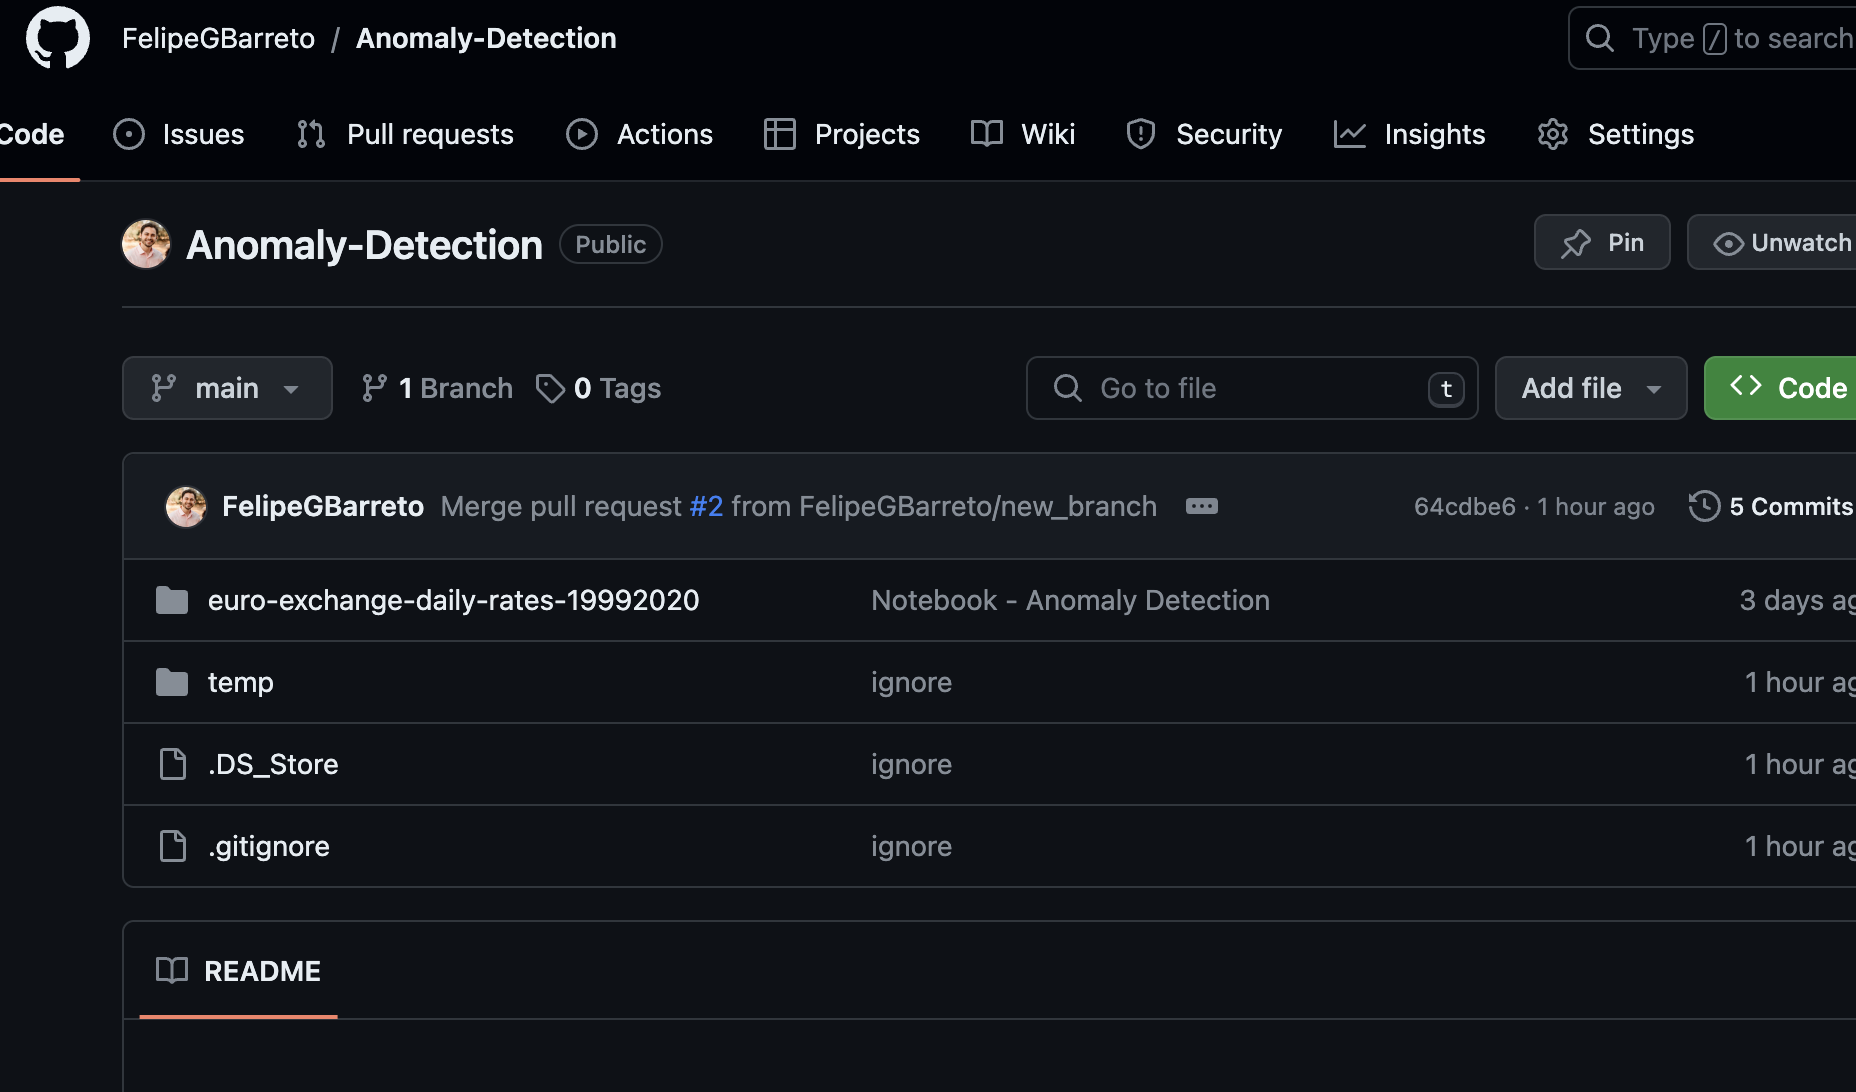Open repository Settings tab

click(x=1615, y=134)
